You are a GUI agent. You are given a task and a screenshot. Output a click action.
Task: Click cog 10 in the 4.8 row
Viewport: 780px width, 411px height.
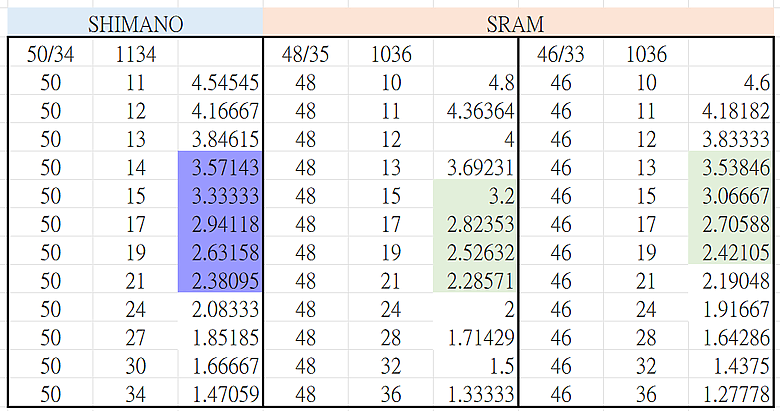pos(391,82)
